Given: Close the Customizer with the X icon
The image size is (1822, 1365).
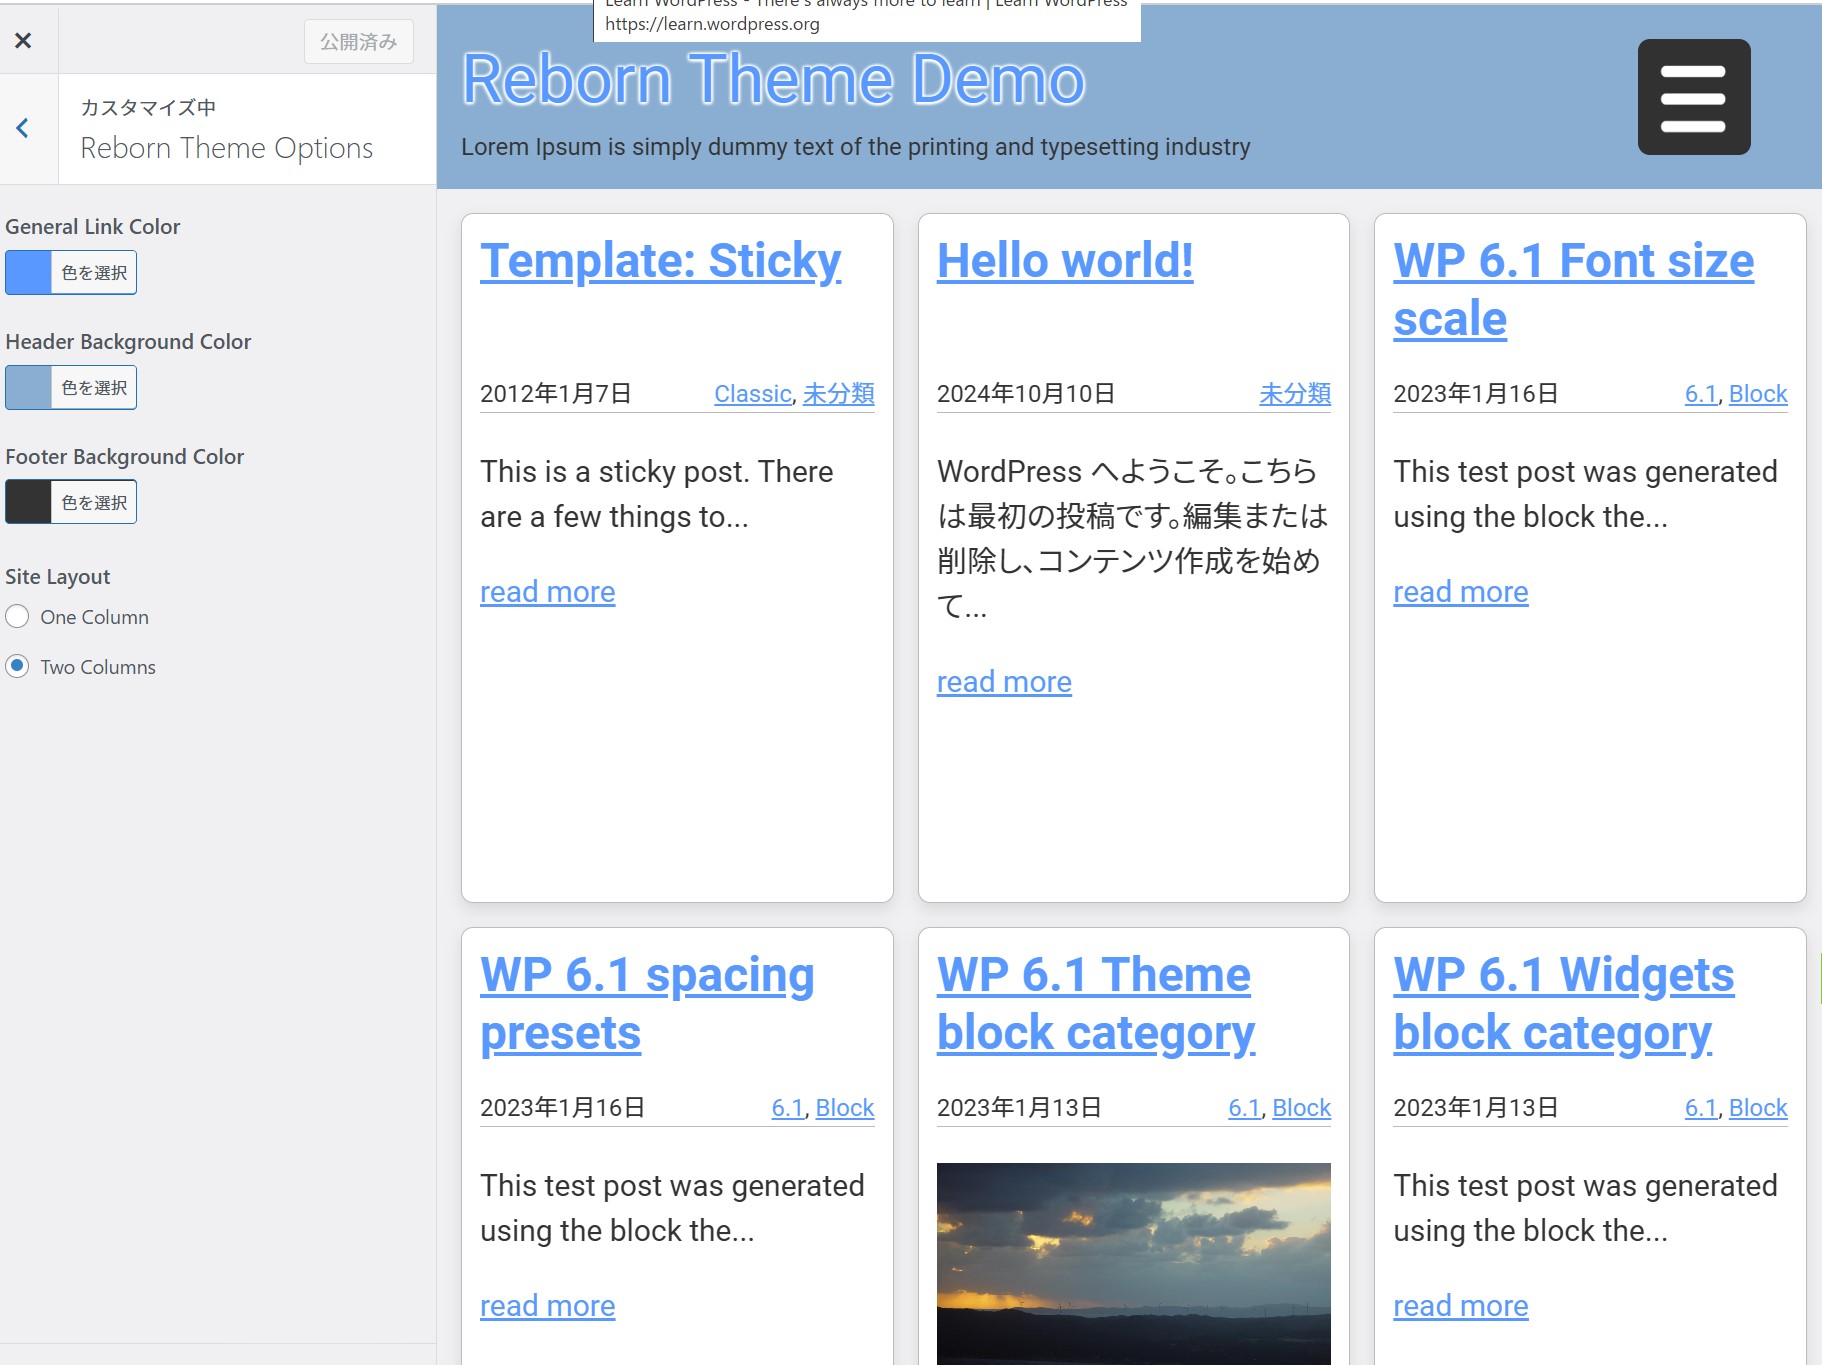Looking at the screenshot, I should point(23,40).
